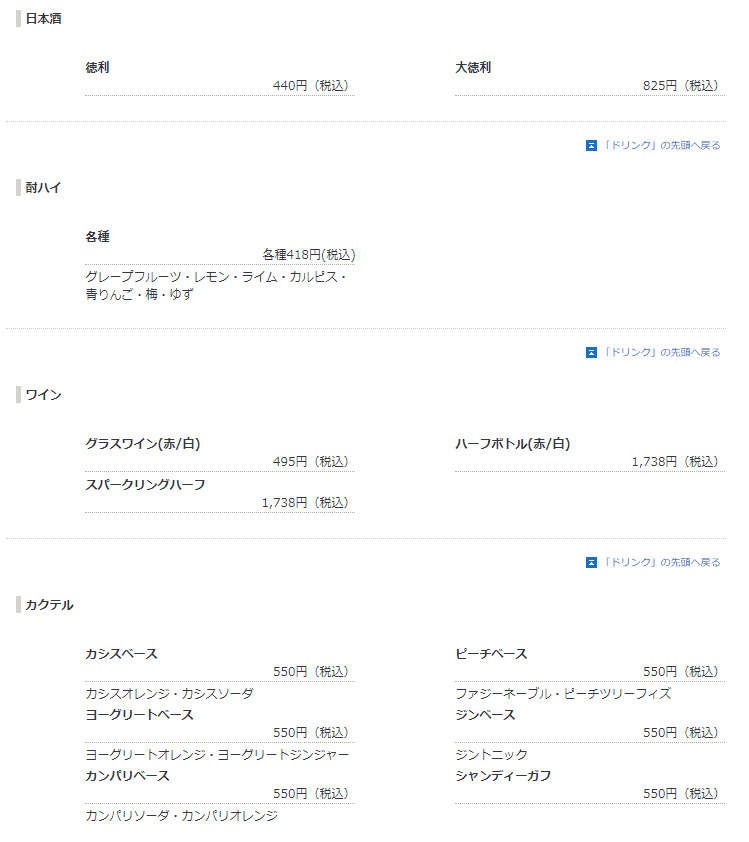Click the カクテル section heading

click(49, 605)
